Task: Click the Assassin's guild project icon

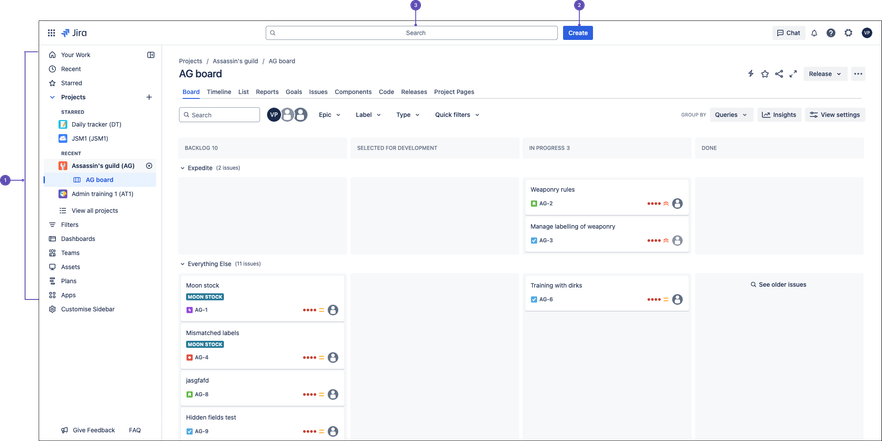Action: pyautogui.click(x=63, y=166)
